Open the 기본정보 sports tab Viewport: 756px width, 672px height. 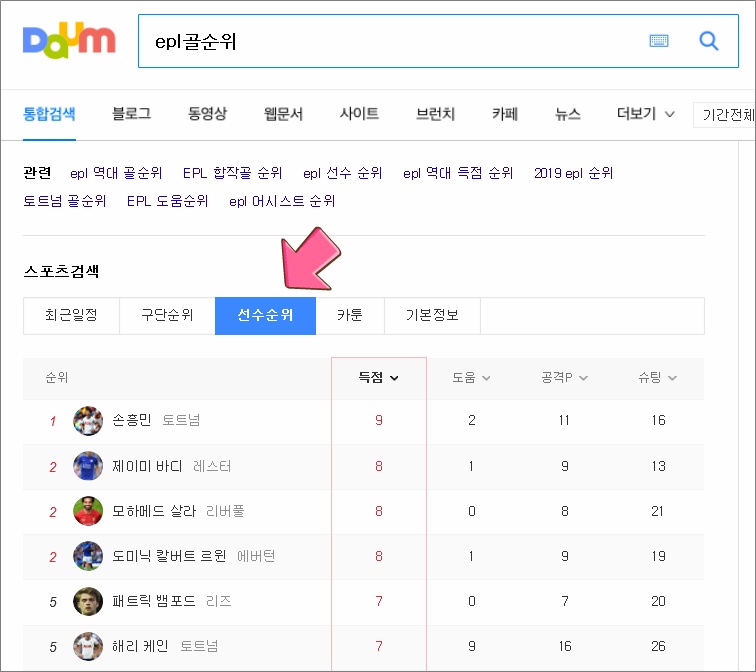pos(432,316)
